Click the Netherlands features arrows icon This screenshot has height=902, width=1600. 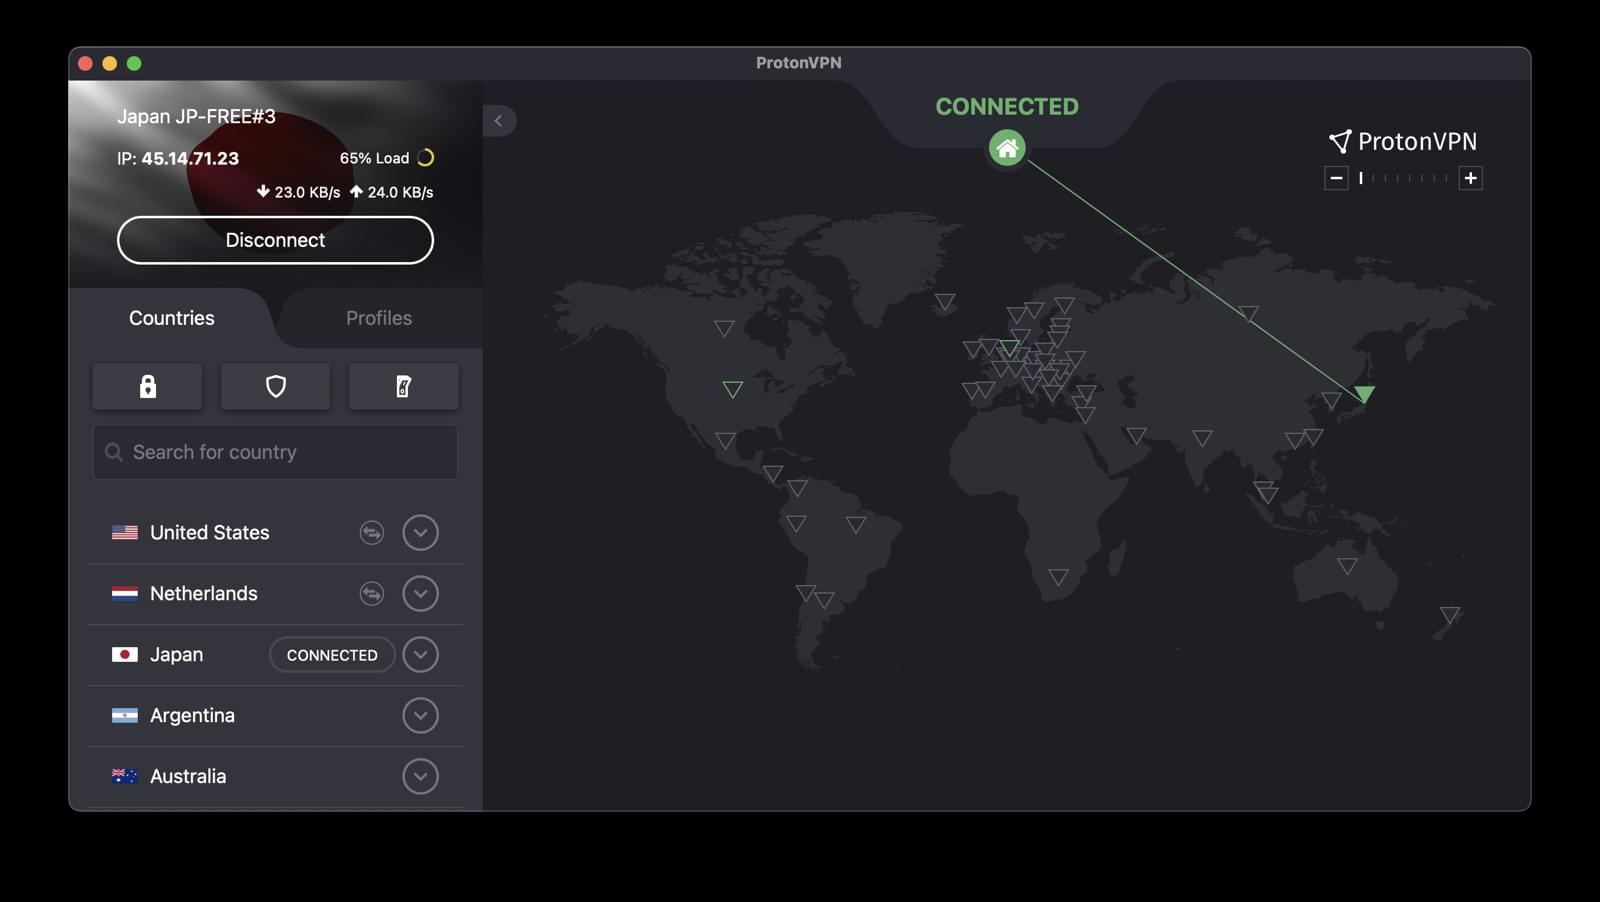[372, 594]
